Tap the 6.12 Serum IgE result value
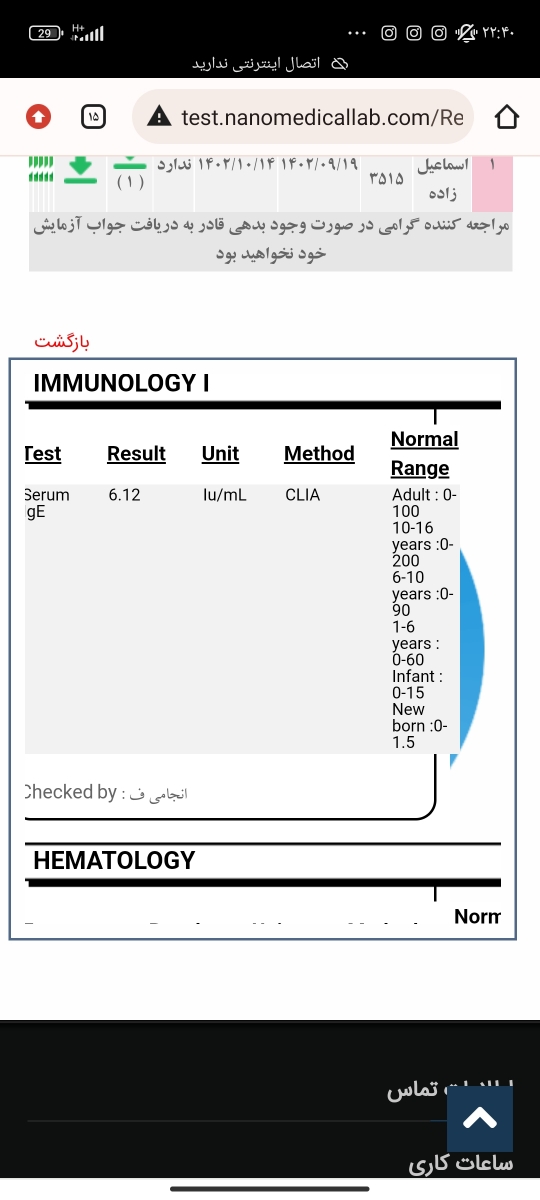 pyautogui.click(x=124, y=495)
